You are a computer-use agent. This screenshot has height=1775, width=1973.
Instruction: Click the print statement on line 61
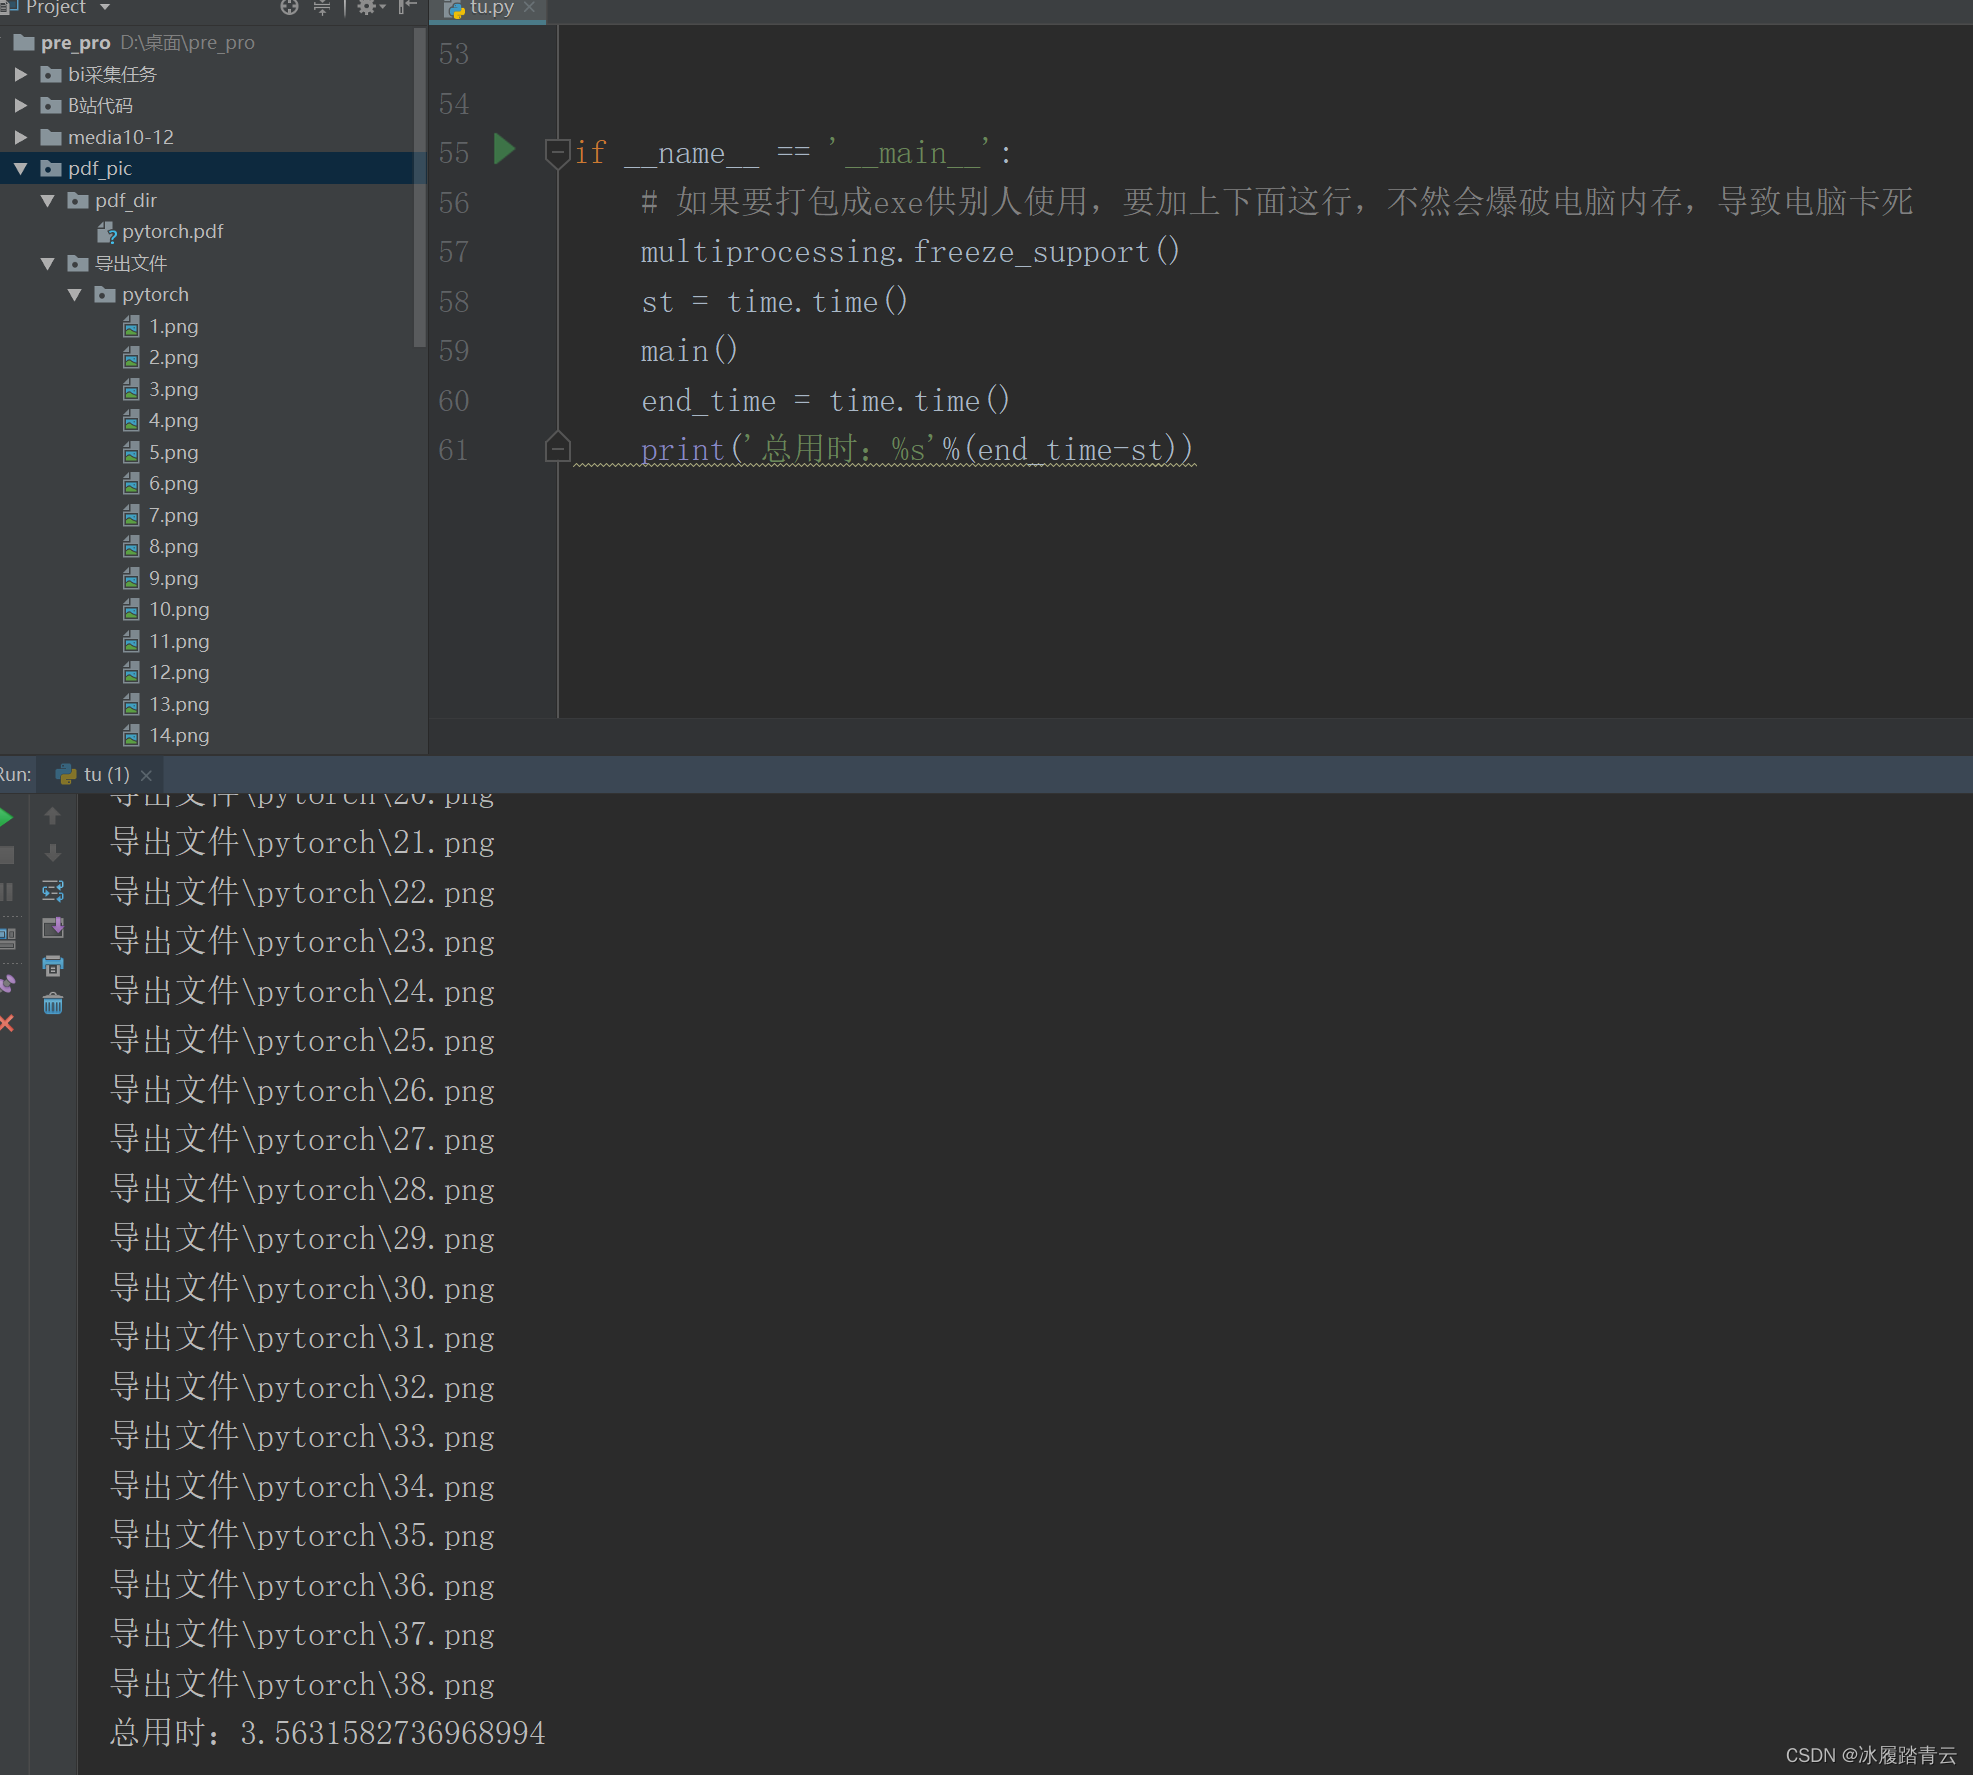(x=917, y=450)
